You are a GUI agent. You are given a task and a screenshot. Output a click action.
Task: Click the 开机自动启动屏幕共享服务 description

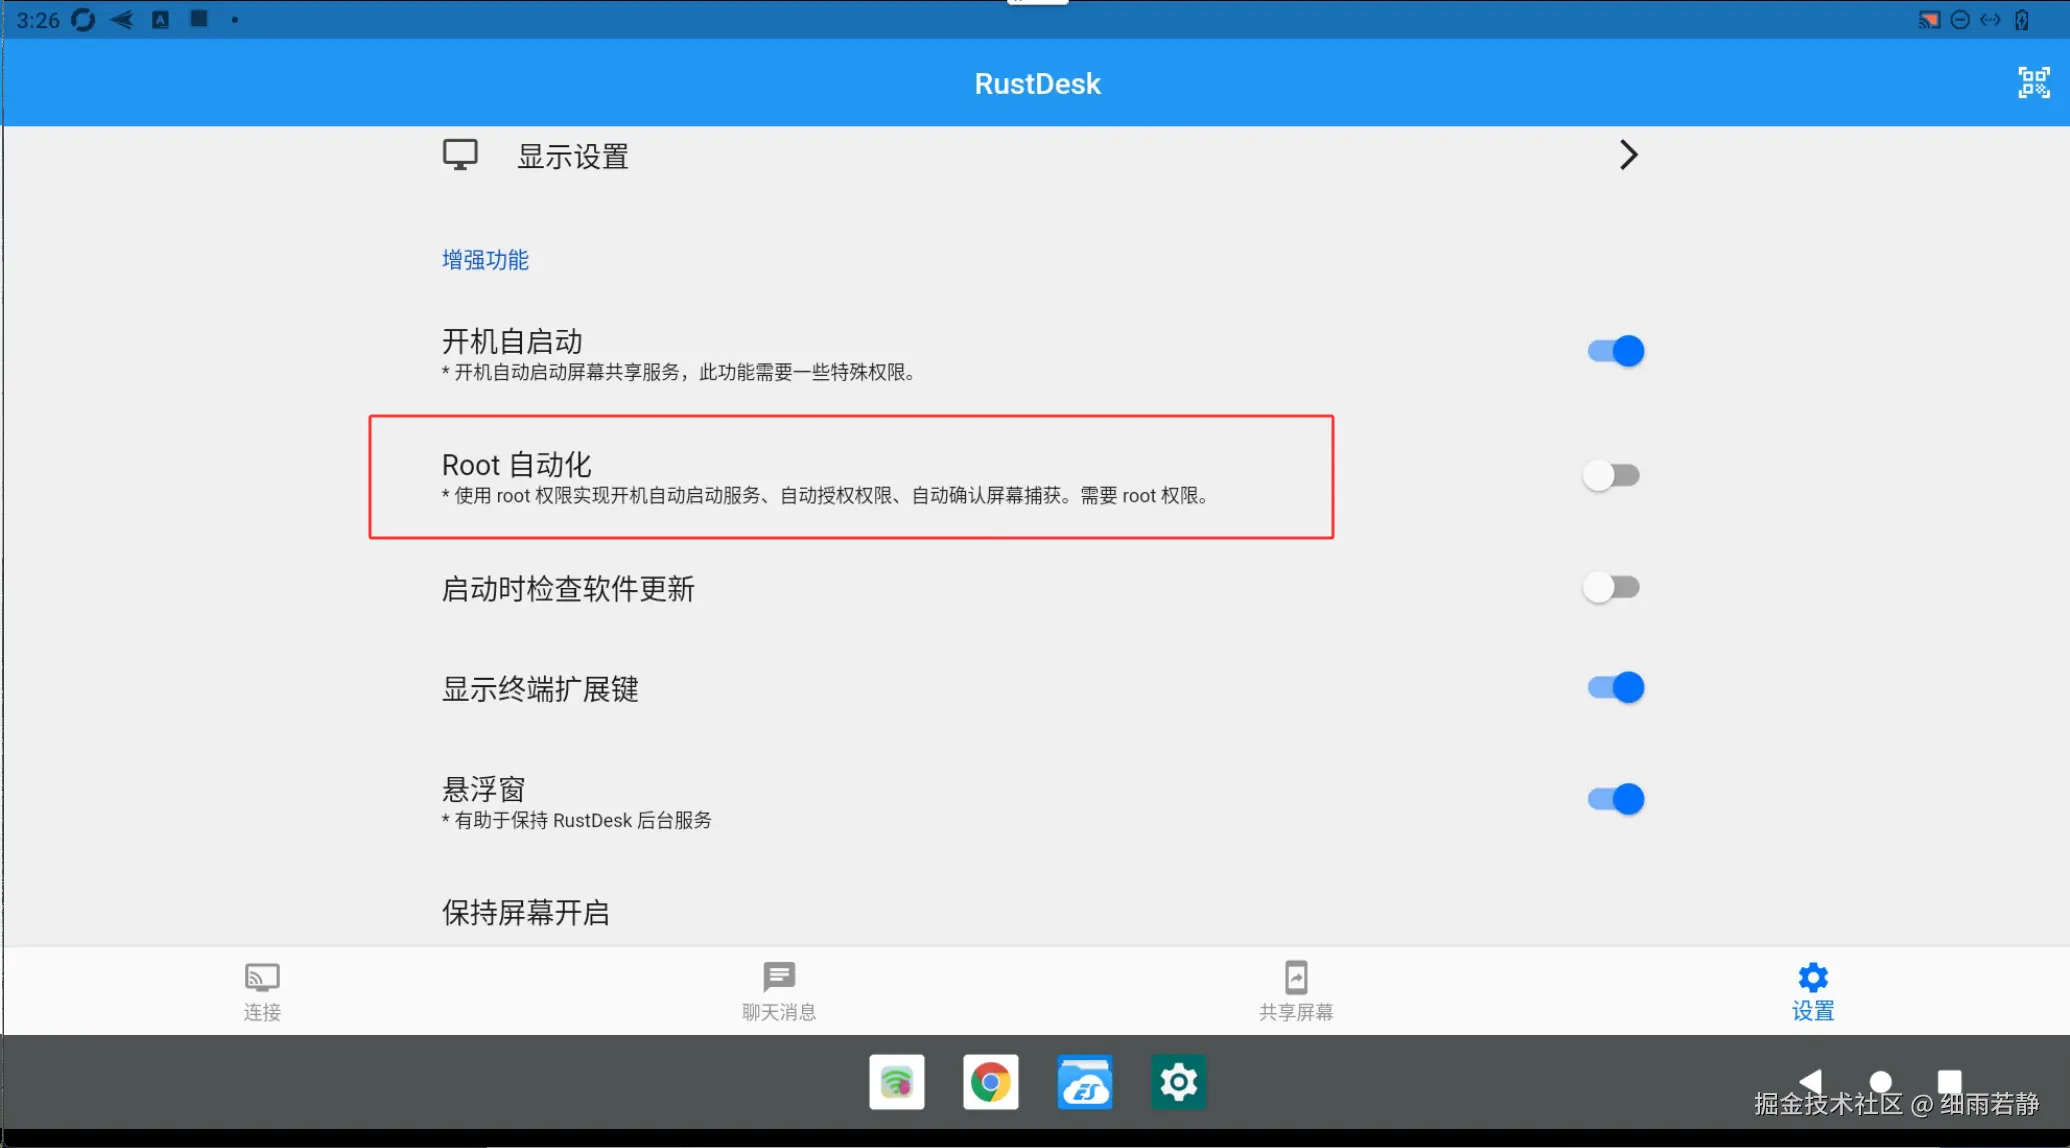coord(679,373)
